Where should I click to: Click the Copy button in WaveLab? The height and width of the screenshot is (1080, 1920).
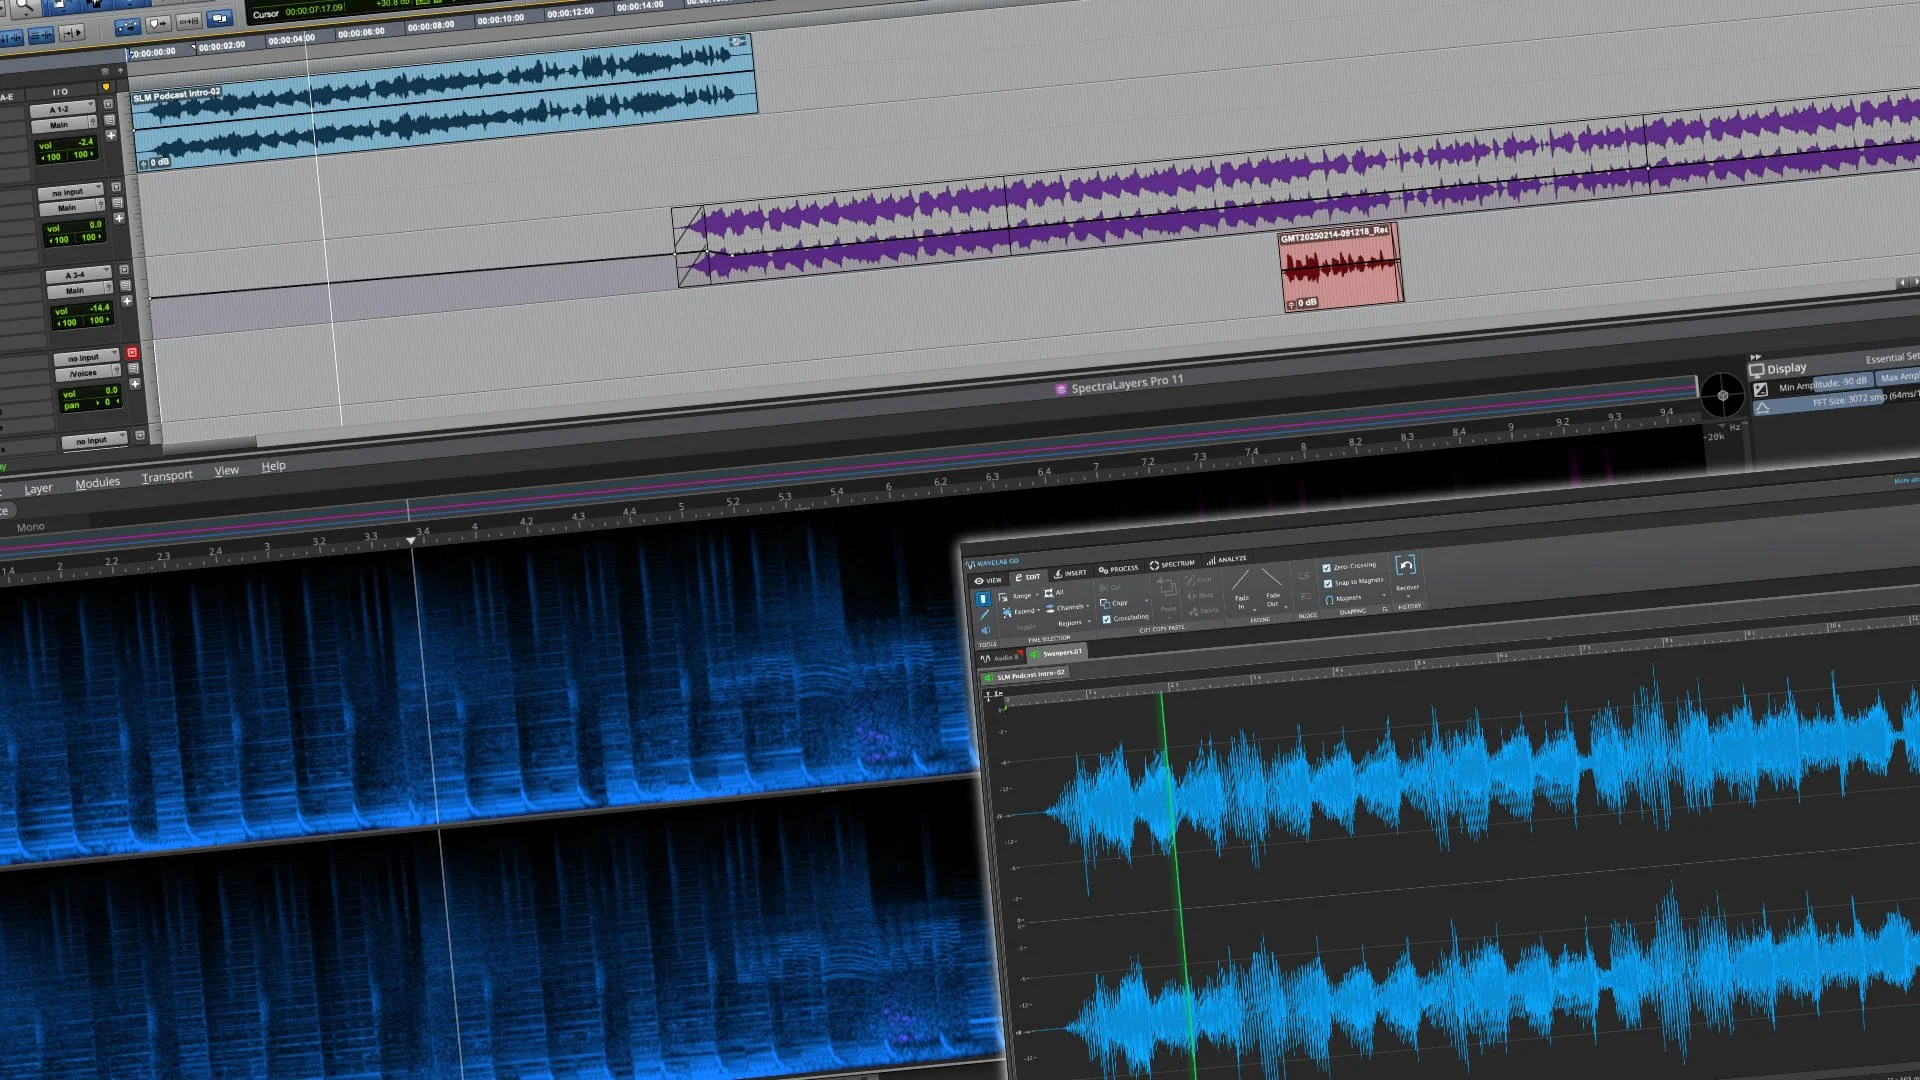(1114, 603)
